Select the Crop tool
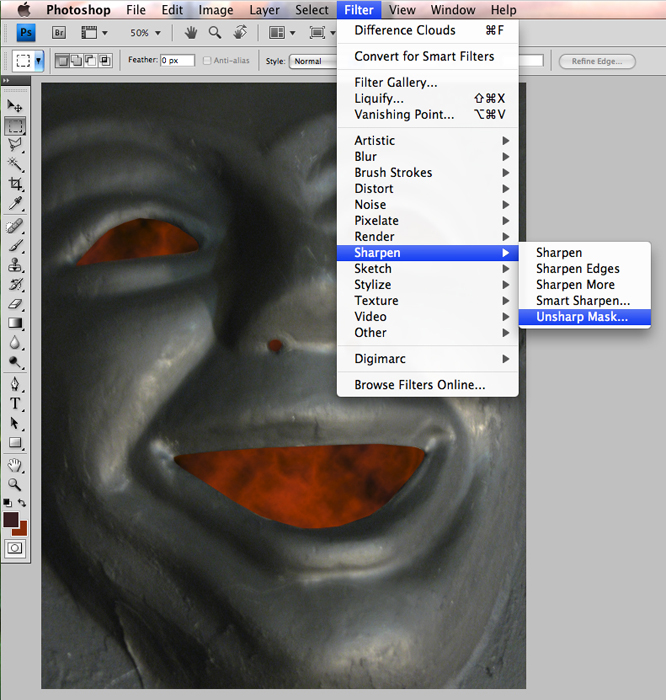666x700 pixels. (x=15, y=183)
